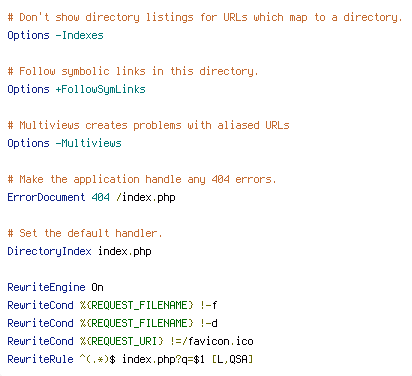Click the '-Multiviews' option text

pyautogui.click(x=88, y=143)
